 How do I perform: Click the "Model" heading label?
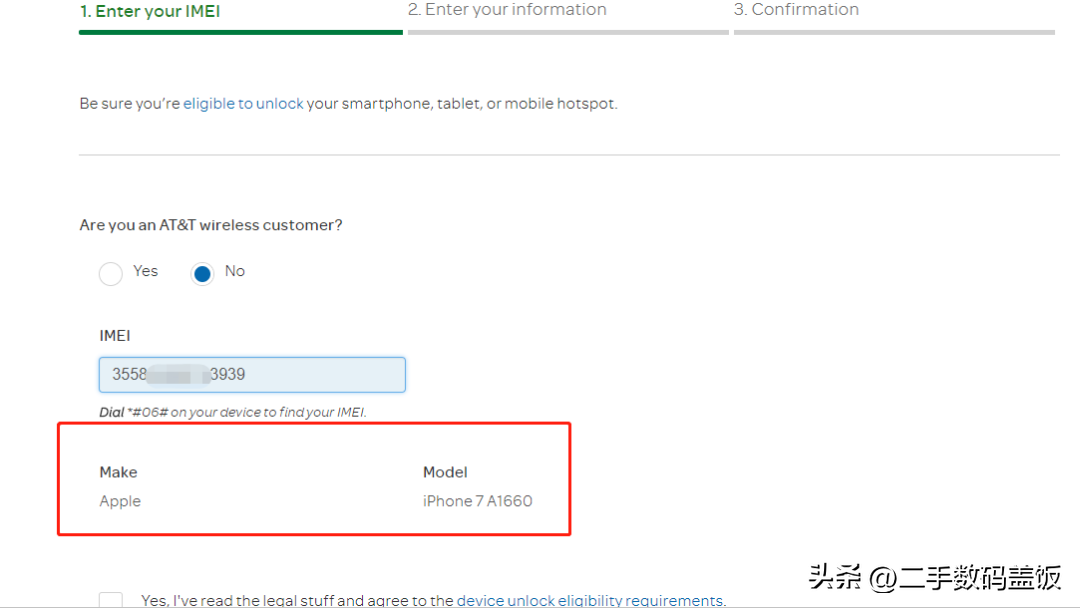tap(445, 472)
